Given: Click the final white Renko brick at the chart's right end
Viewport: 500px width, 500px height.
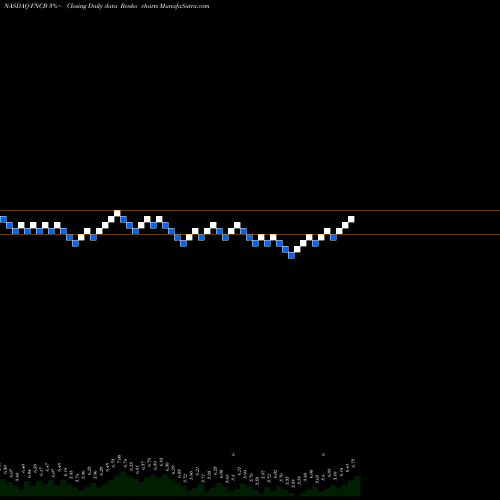Looking at the screenshot, I should (x=351, y=219).
